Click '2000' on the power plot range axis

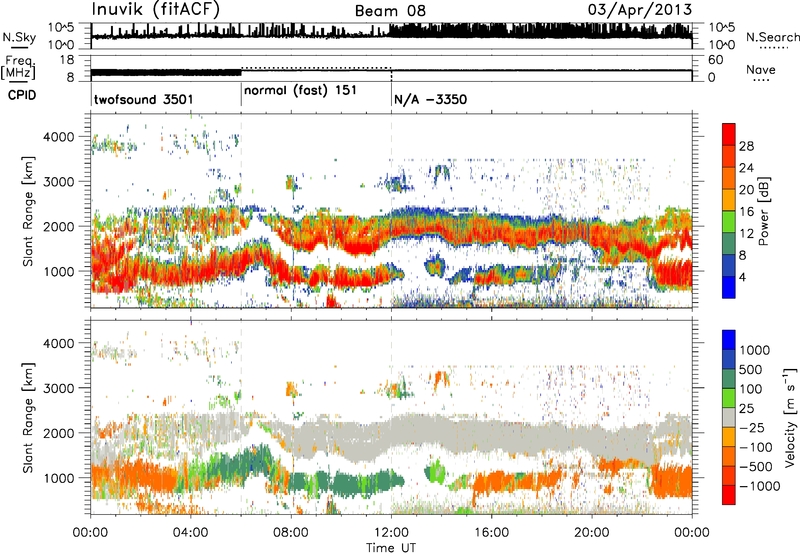(x=58, y=226)
